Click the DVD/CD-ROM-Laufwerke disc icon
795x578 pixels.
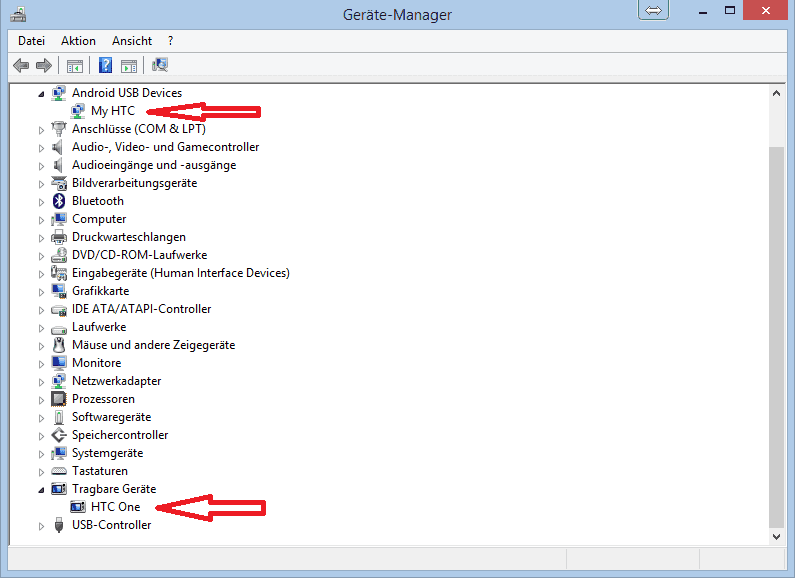pos(59,255)
